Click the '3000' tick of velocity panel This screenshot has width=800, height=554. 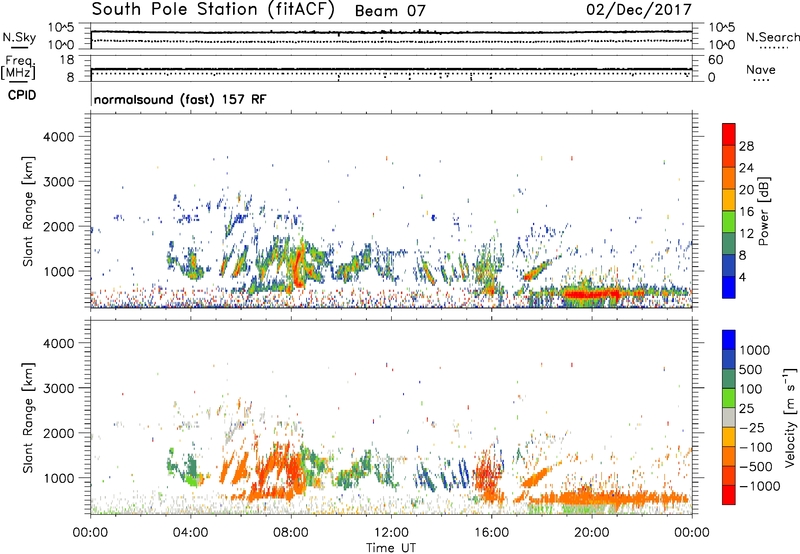tap(58, 388)
